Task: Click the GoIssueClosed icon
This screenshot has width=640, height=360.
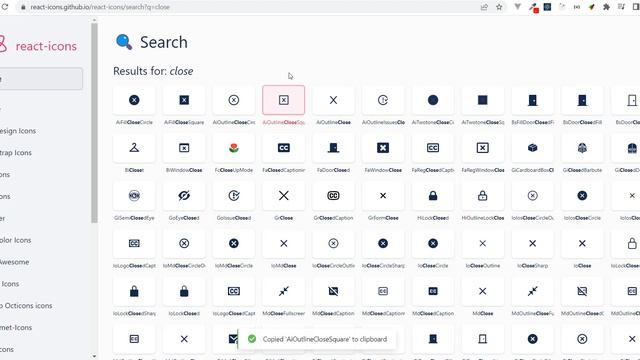Action: pos(234,196)
